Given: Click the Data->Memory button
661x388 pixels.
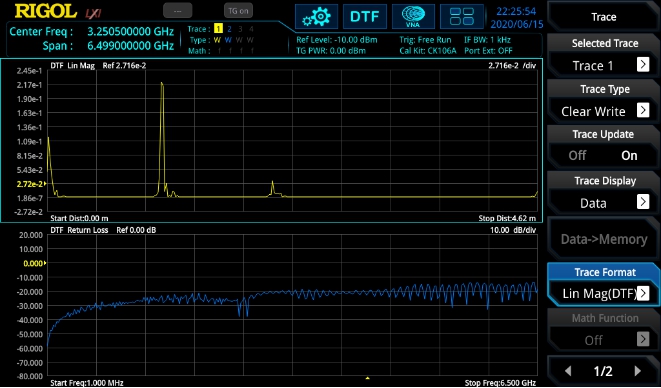Looking at the screenshot, I should pyautogui.click(x=604, y=239).
